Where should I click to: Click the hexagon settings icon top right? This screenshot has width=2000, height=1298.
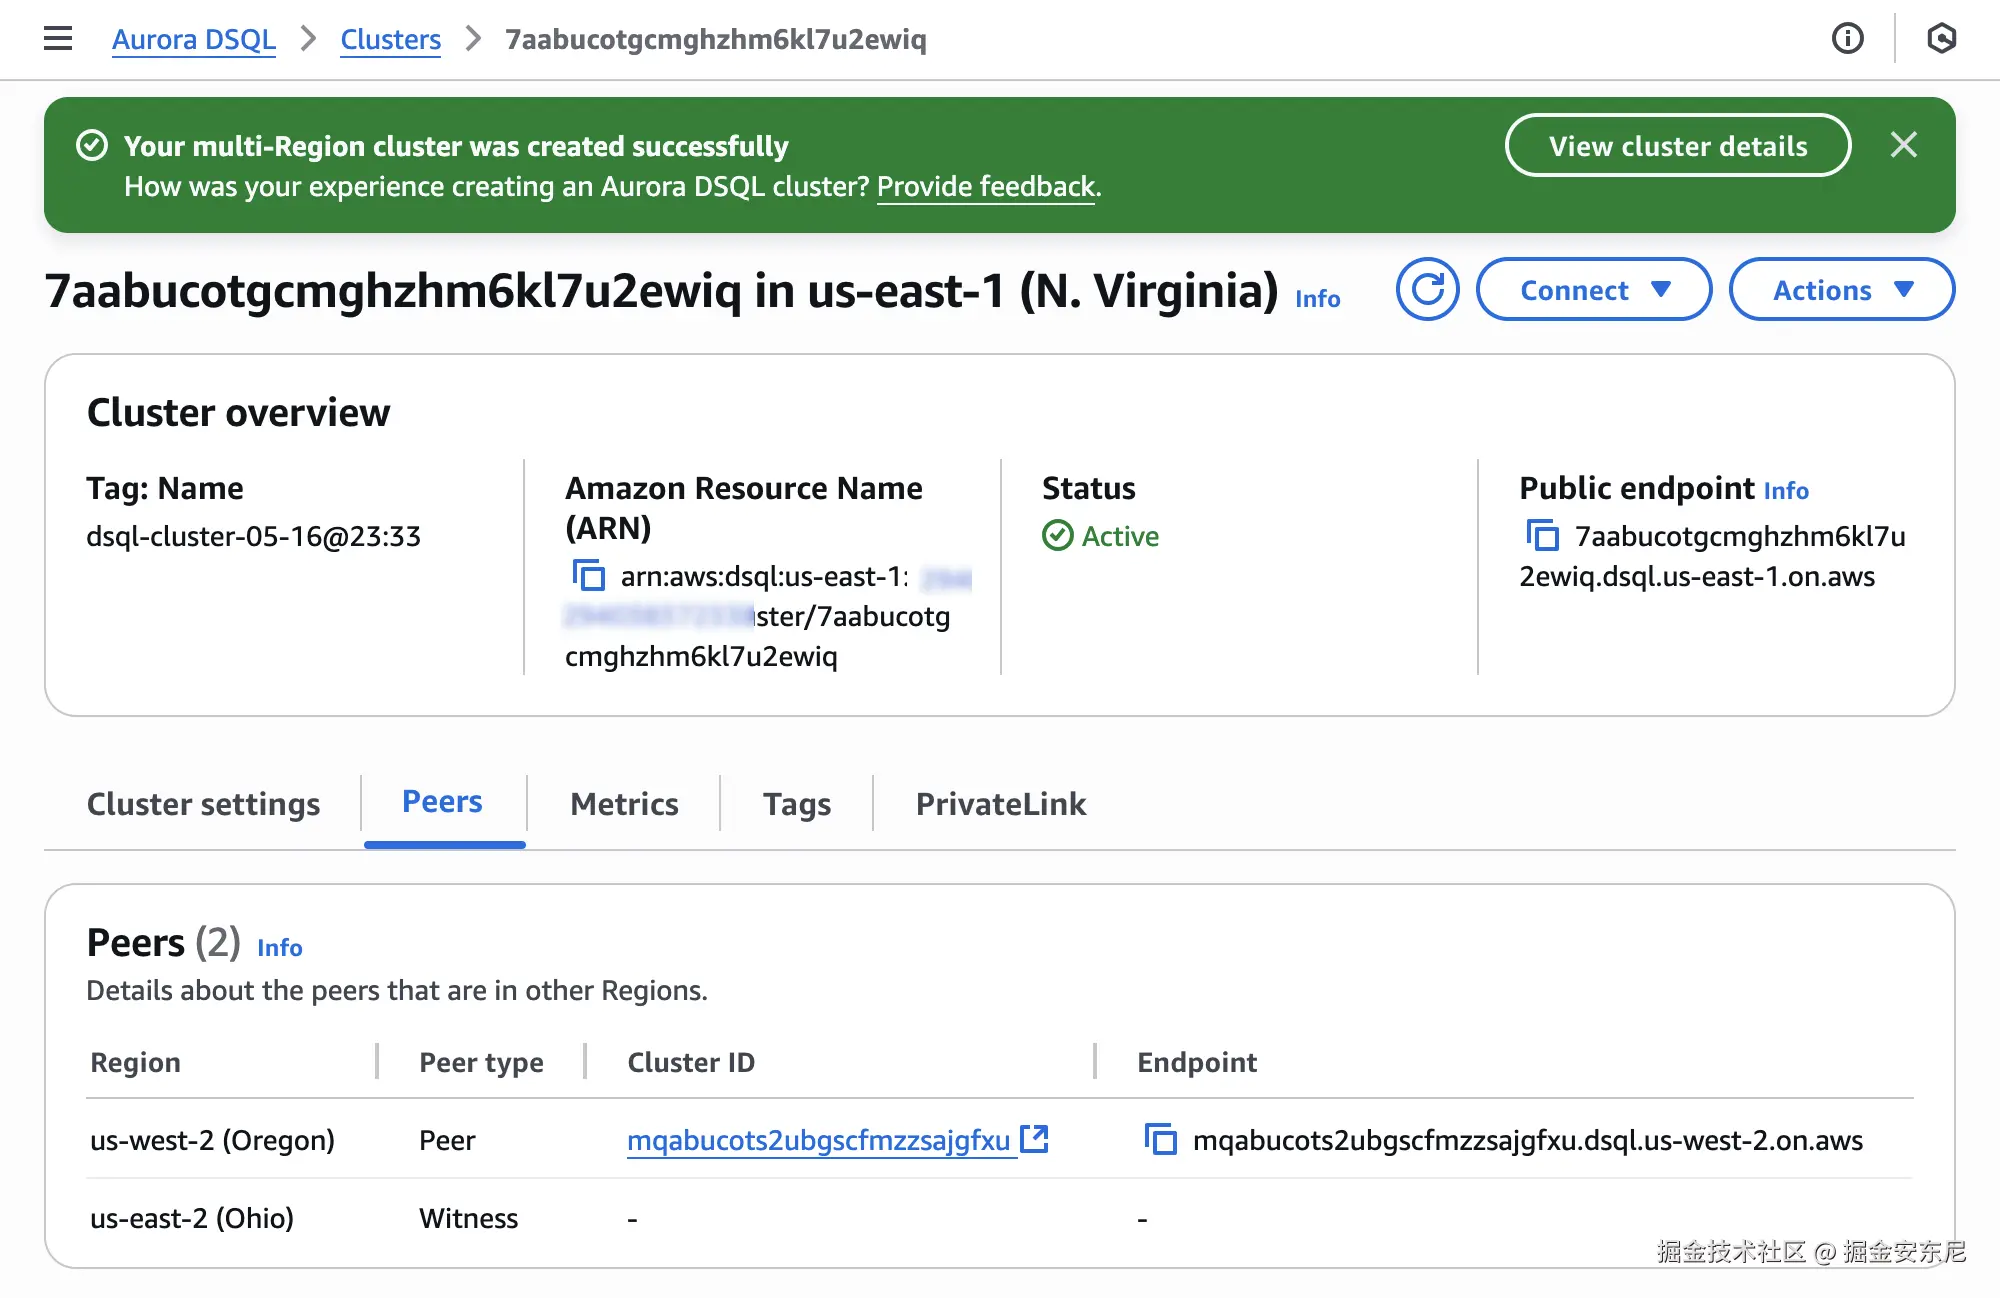tap(1941, 39)
